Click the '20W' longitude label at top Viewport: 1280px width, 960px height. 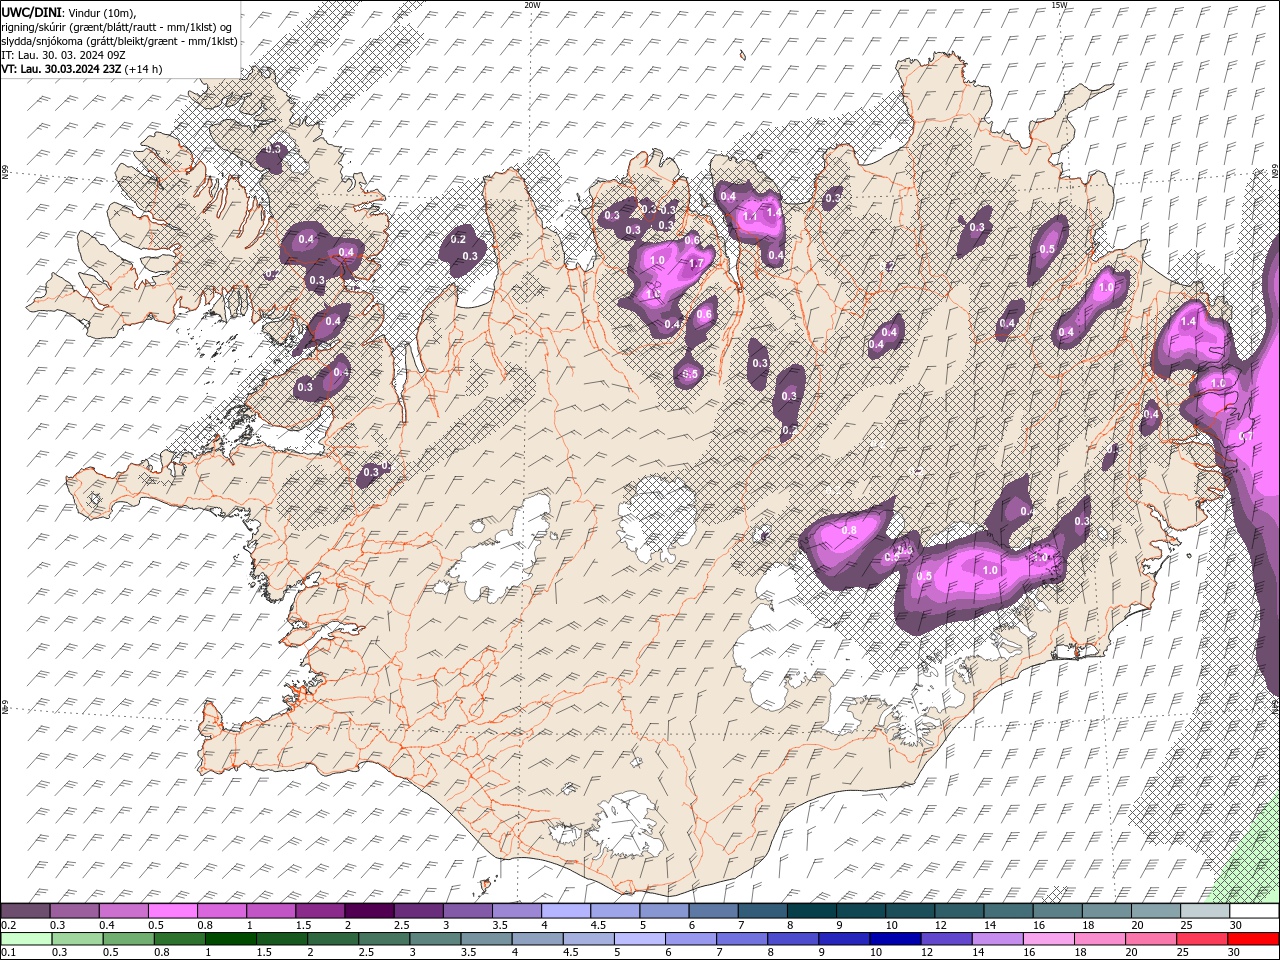(533, 5)
